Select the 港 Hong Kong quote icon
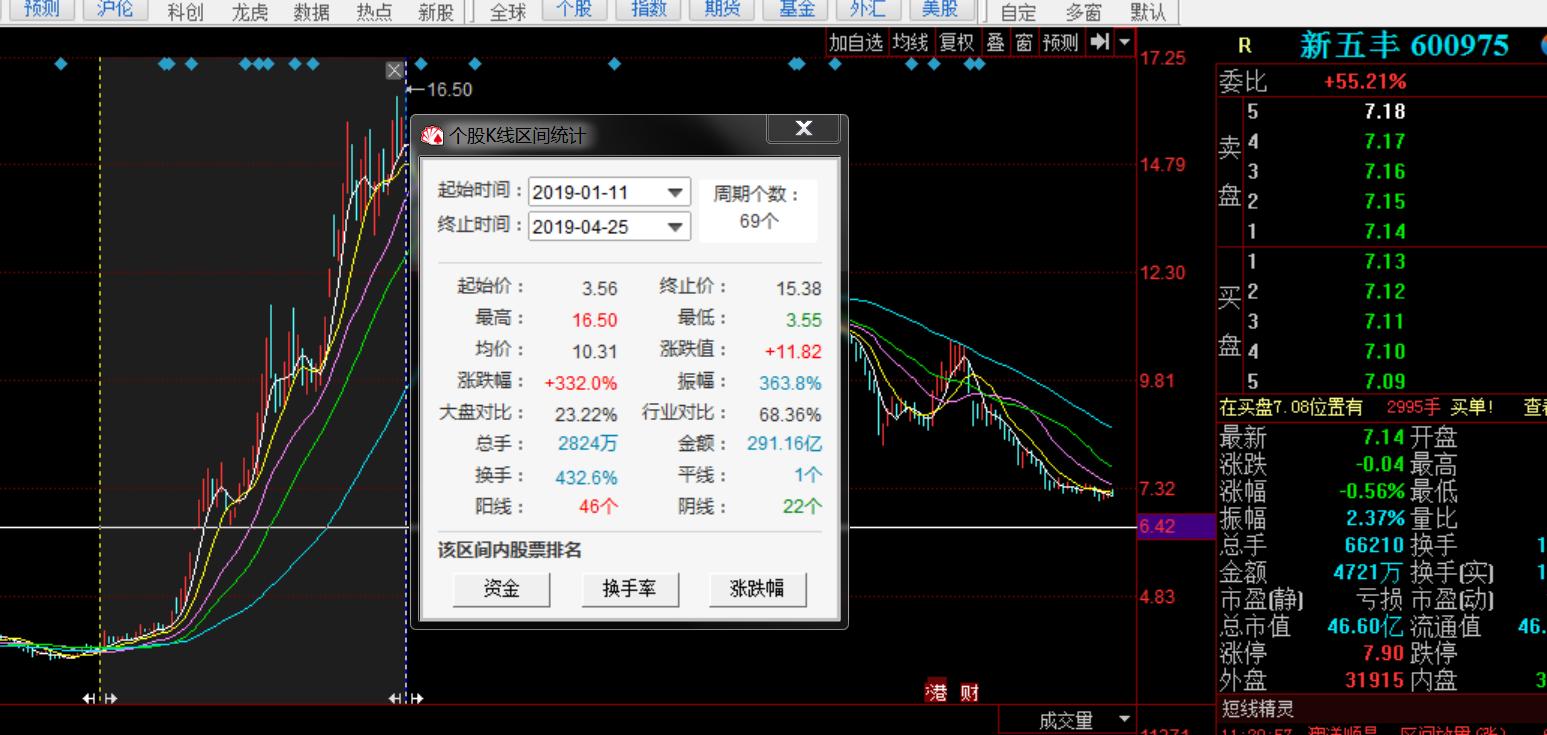Image resolution: width=1547 pixels, height=735 pixels. (938, 692)
